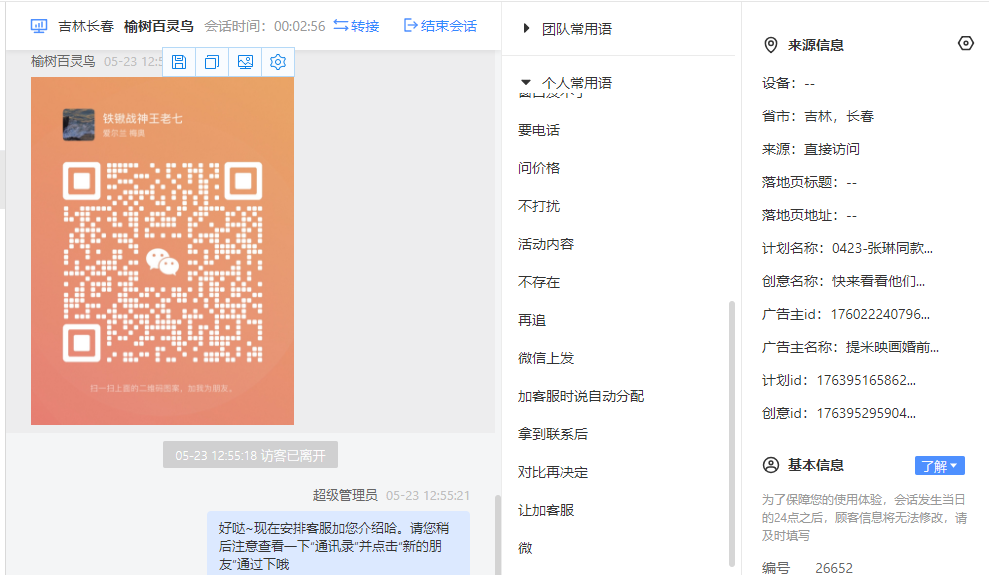This screenshot has height=575, width=989.
Task: Click the 广告主名称 value 提米映画婚前
Action: tap(892, 347)
